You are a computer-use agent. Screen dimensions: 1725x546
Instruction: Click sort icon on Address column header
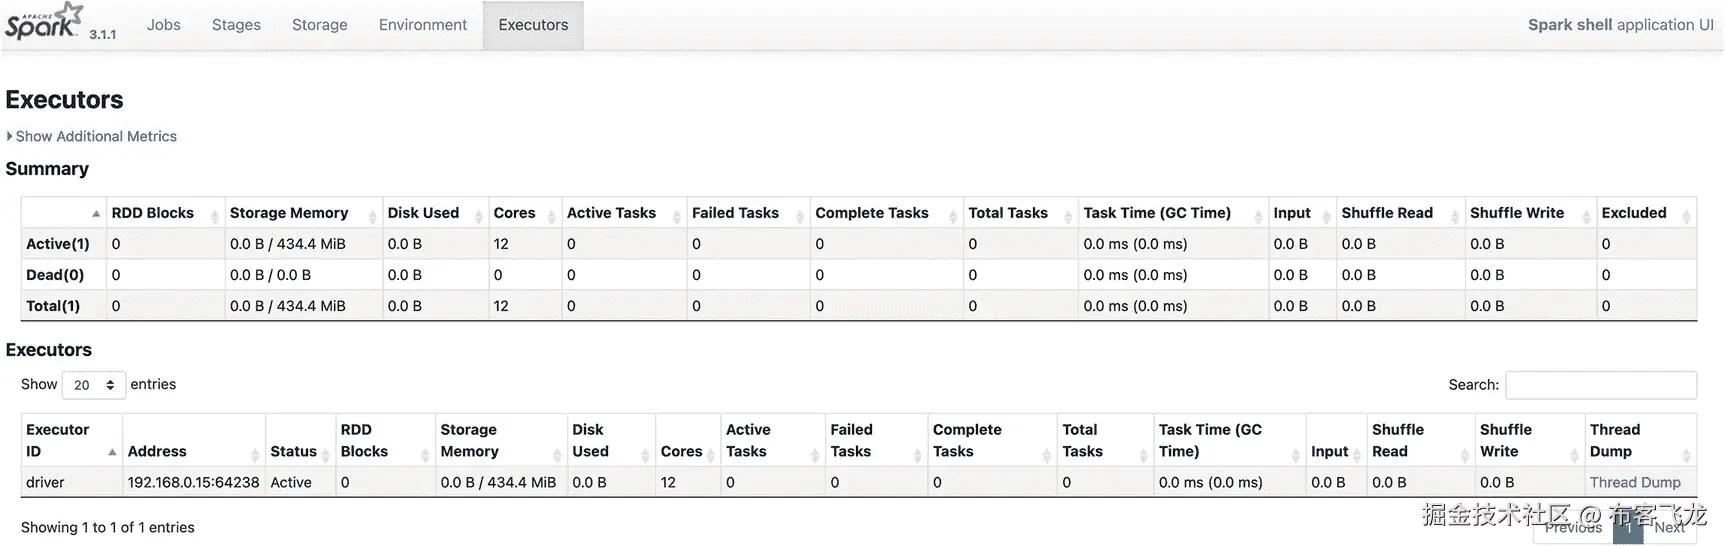[x=255, y=454]
